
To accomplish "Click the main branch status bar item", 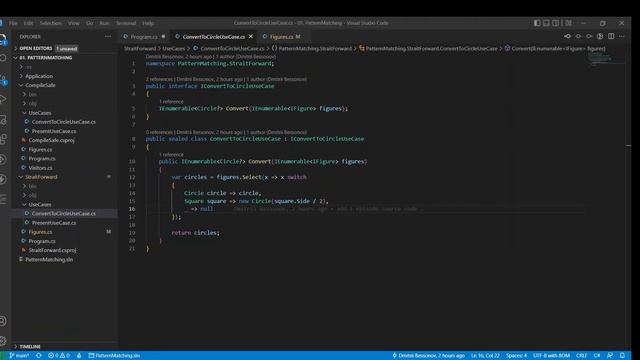I will [x=19, y=356].
